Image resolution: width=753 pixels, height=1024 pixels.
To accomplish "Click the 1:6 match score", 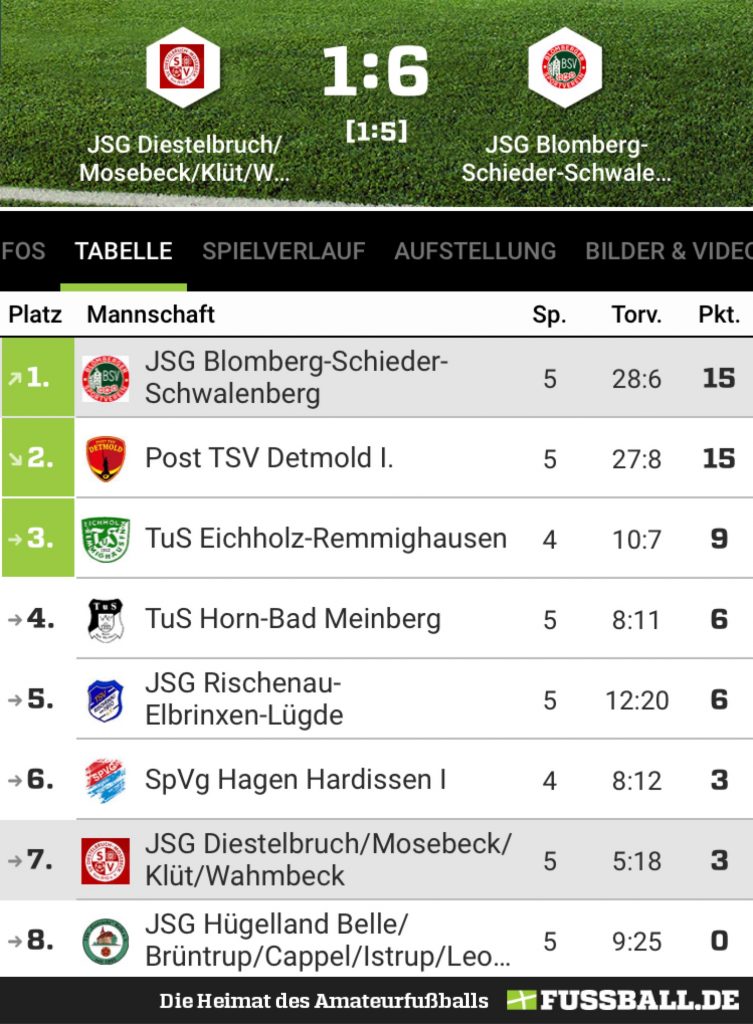I will pos(376,71).
